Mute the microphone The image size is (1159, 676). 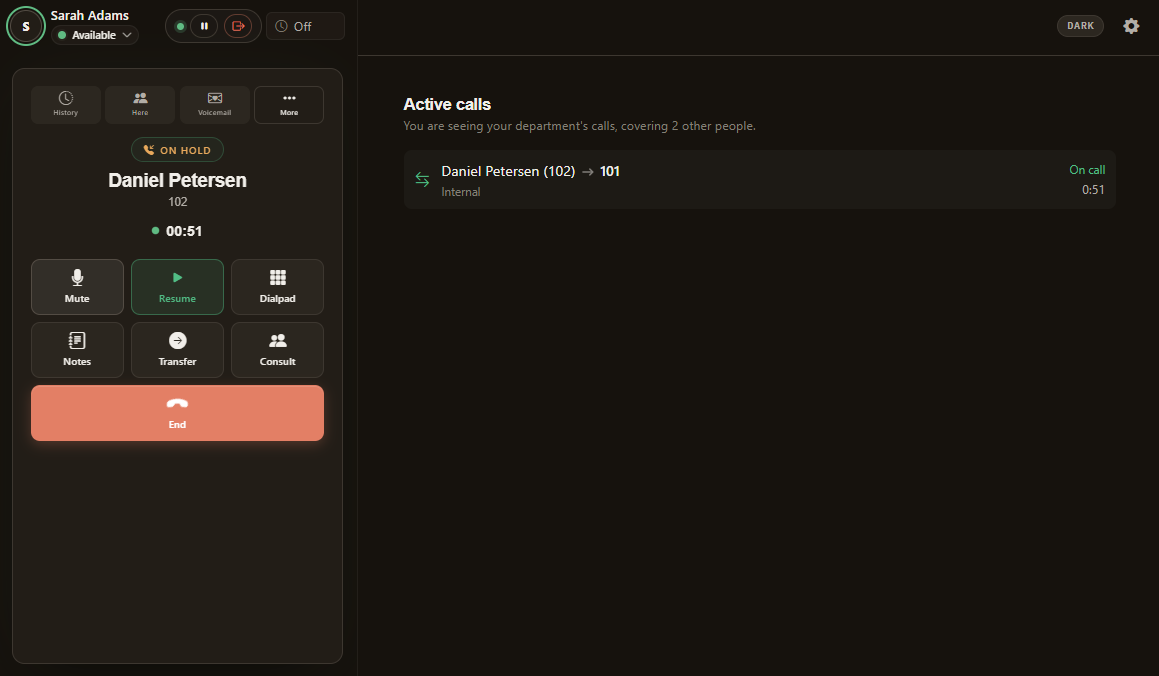click(x=77, y=287)
